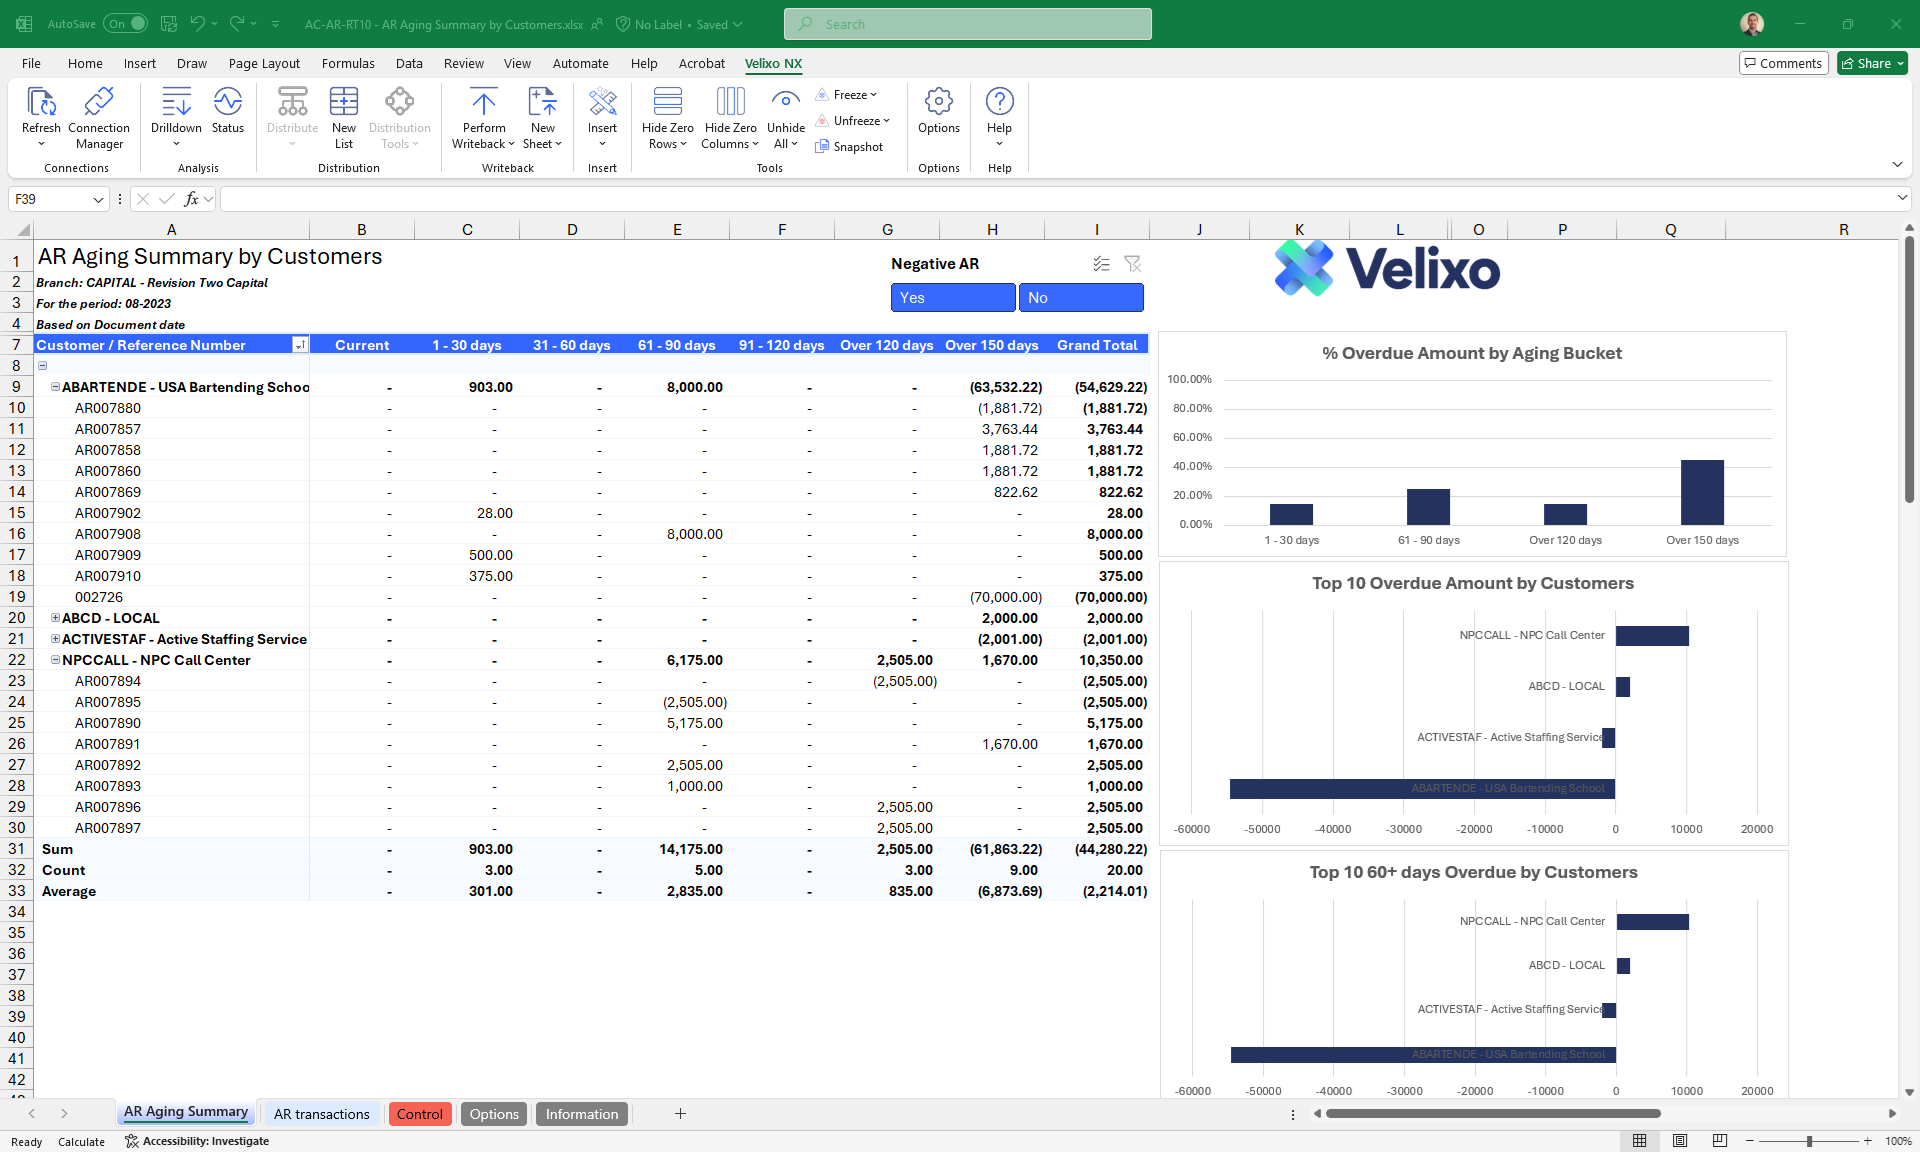This screenshot has width=1920, height=1152.
Task: Open the Formulas ribbon tab
Action: [x=348, y=63]
